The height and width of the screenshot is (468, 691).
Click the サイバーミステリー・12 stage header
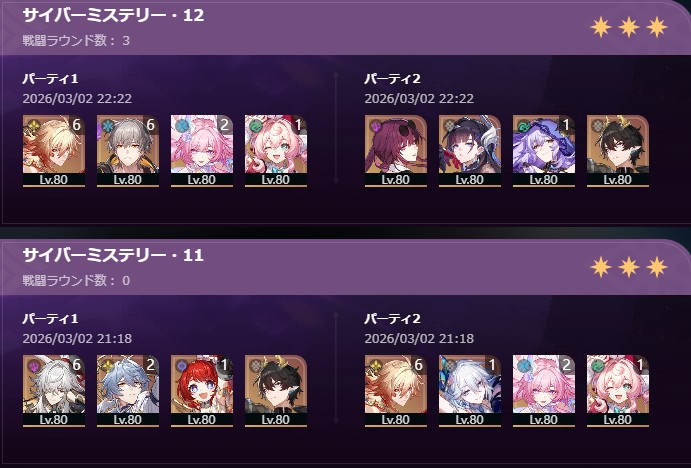point(113,15)
